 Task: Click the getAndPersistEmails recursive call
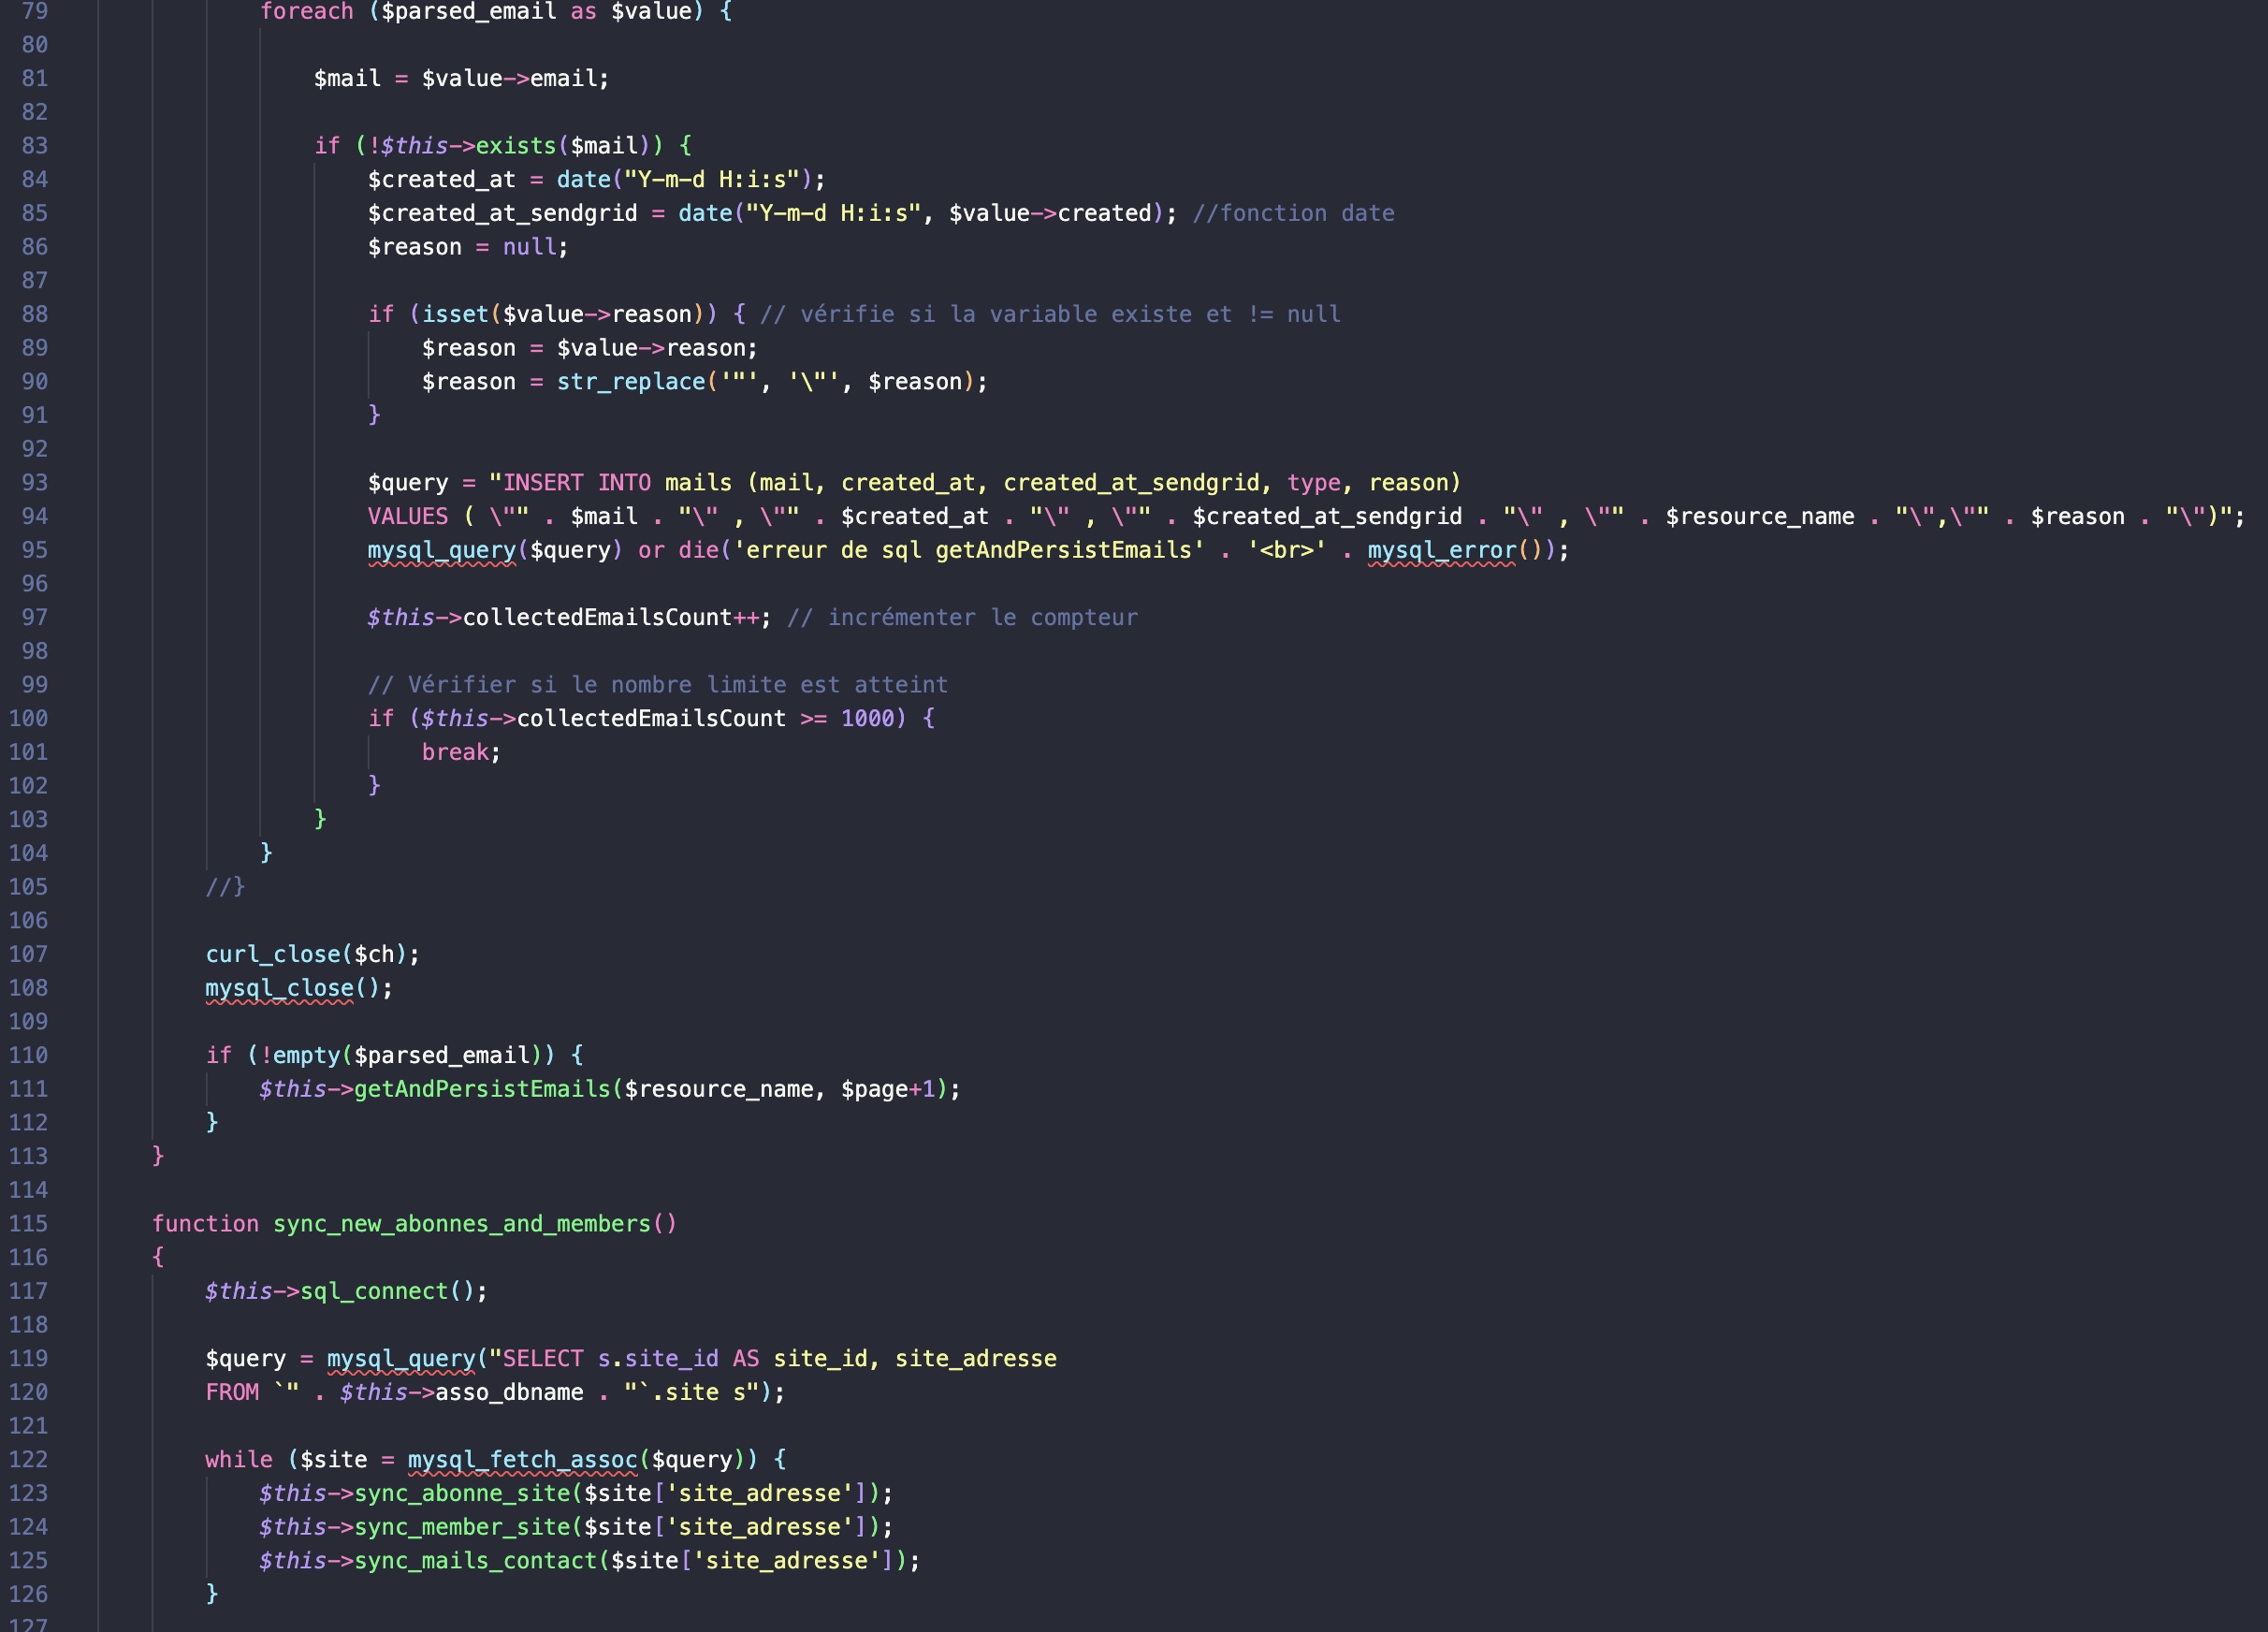click(x=482, y=1089)
